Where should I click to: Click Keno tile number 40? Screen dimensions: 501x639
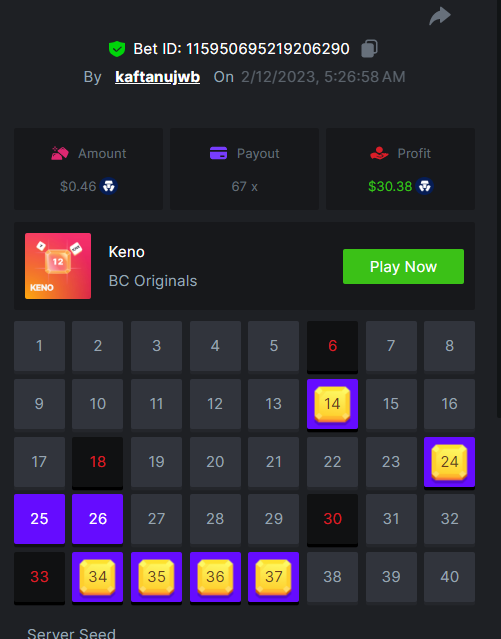[x=449, y=577]
